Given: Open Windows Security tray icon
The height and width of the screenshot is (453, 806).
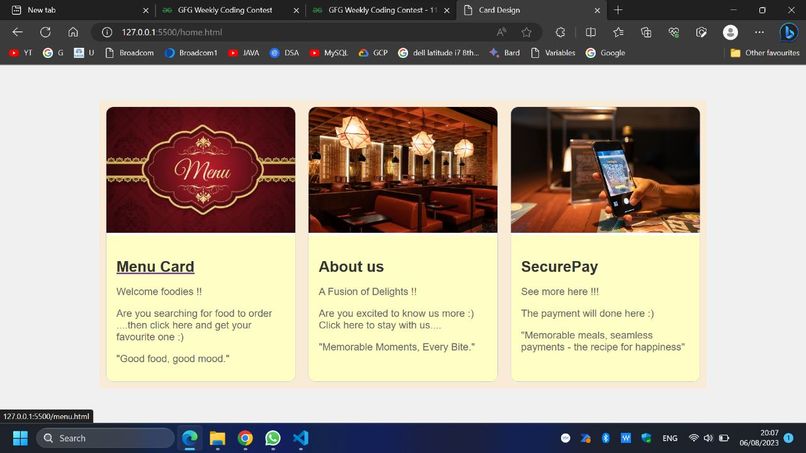Looking at the screenshot, I should pos(646,438).
